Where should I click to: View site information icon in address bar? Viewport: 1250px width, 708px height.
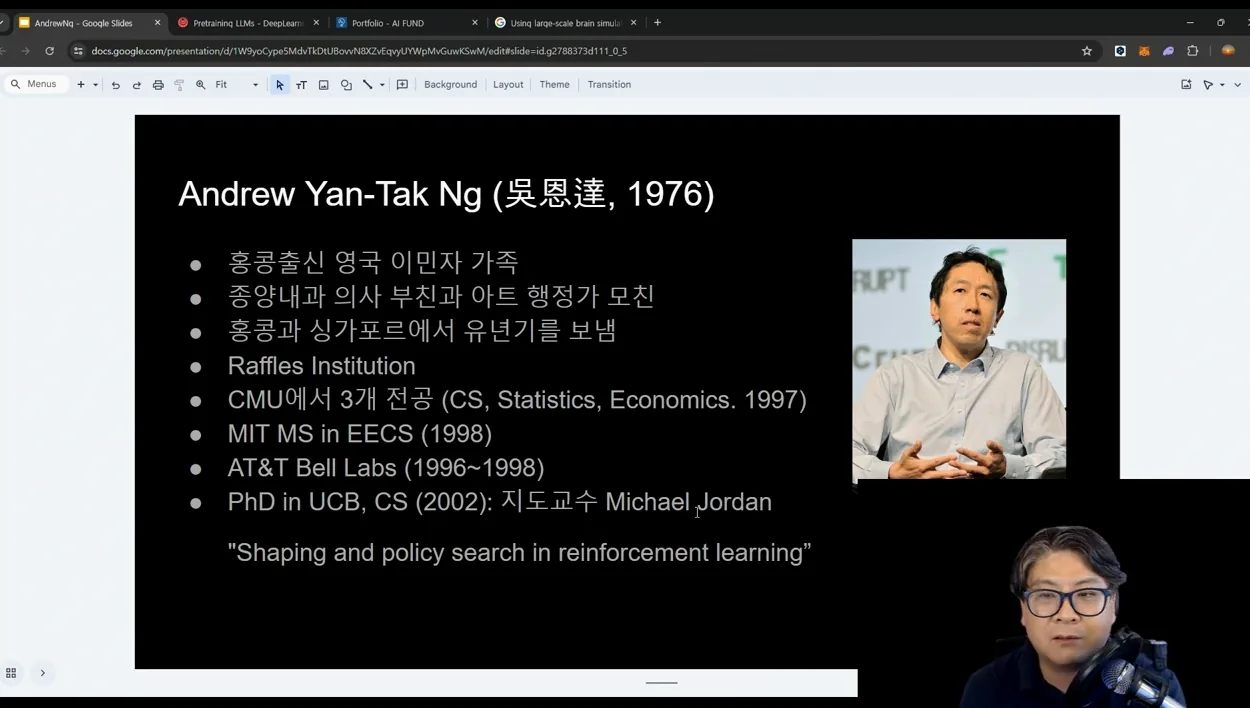click(78, 51)
